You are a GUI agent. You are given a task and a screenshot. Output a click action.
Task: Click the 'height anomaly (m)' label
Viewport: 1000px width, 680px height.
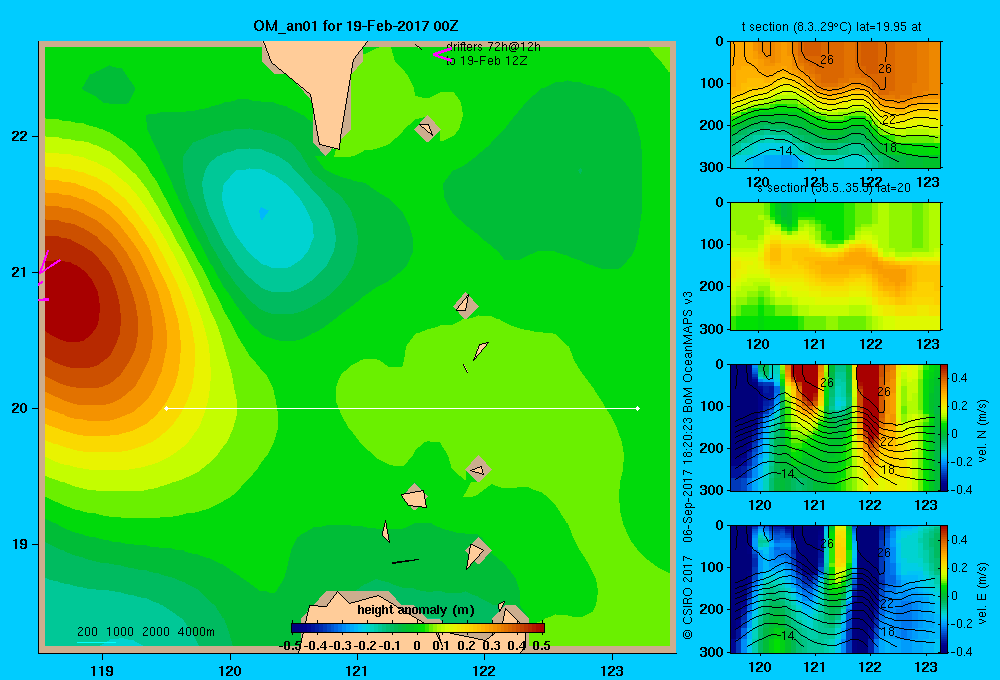(416, 610)
